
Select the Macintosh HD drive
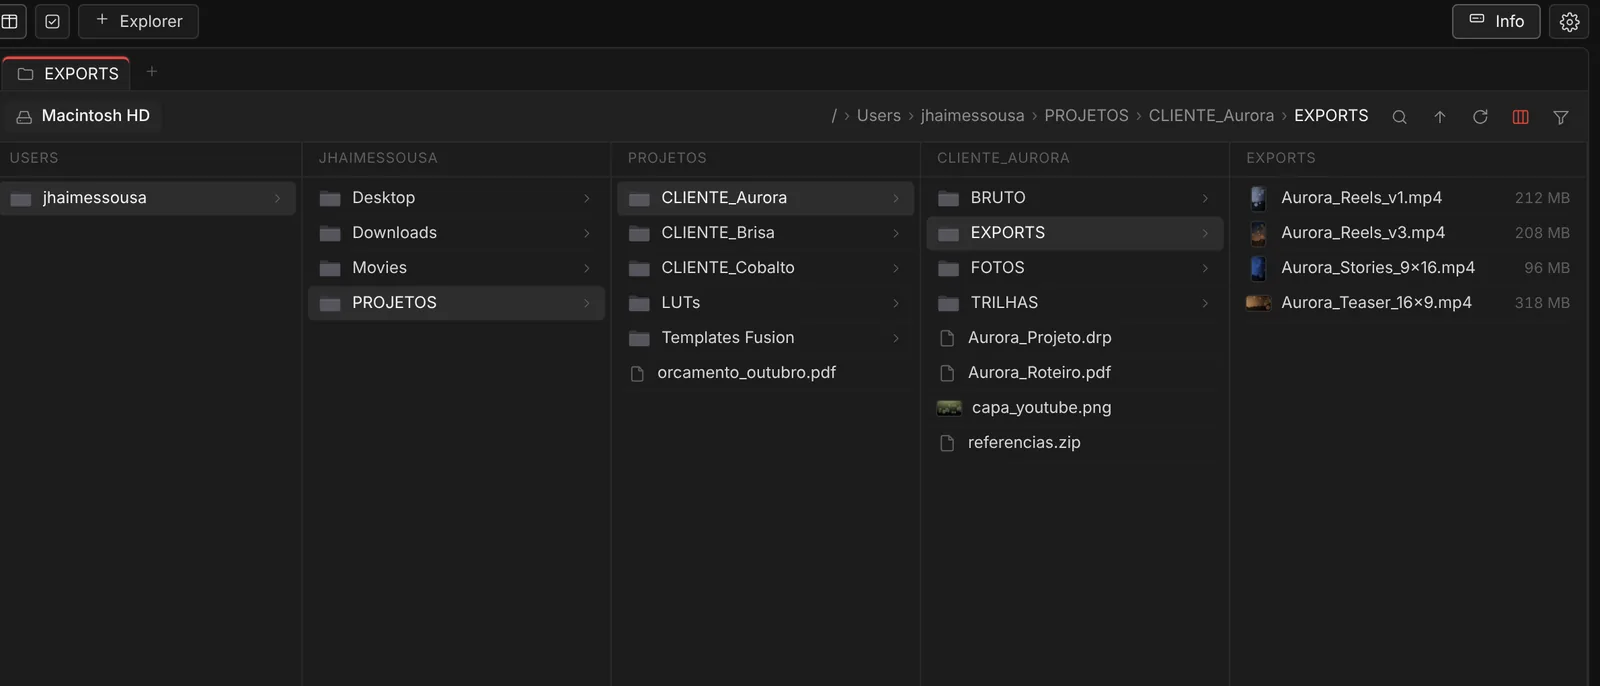pyautogui.click(x=83, y=116)
